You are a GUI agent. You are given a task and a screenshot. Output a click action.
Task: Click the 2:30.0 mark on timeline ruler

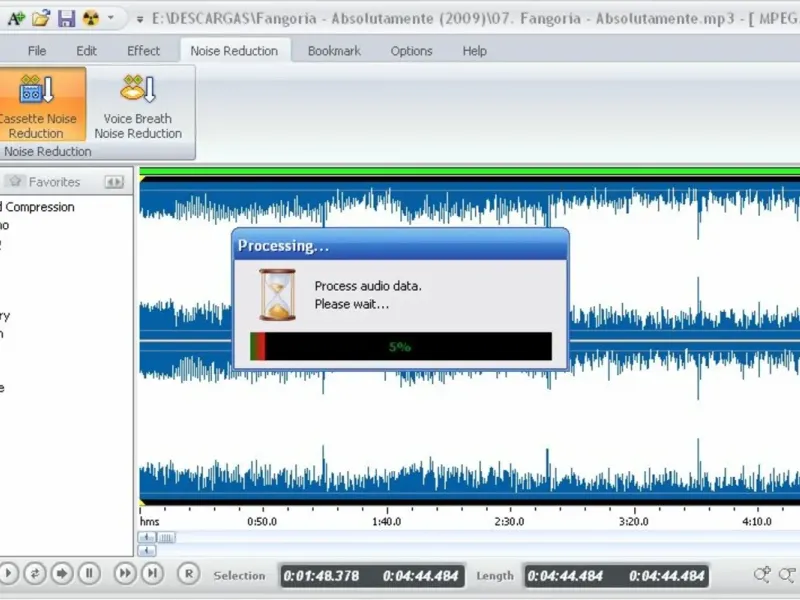click(x=510, y=521)
